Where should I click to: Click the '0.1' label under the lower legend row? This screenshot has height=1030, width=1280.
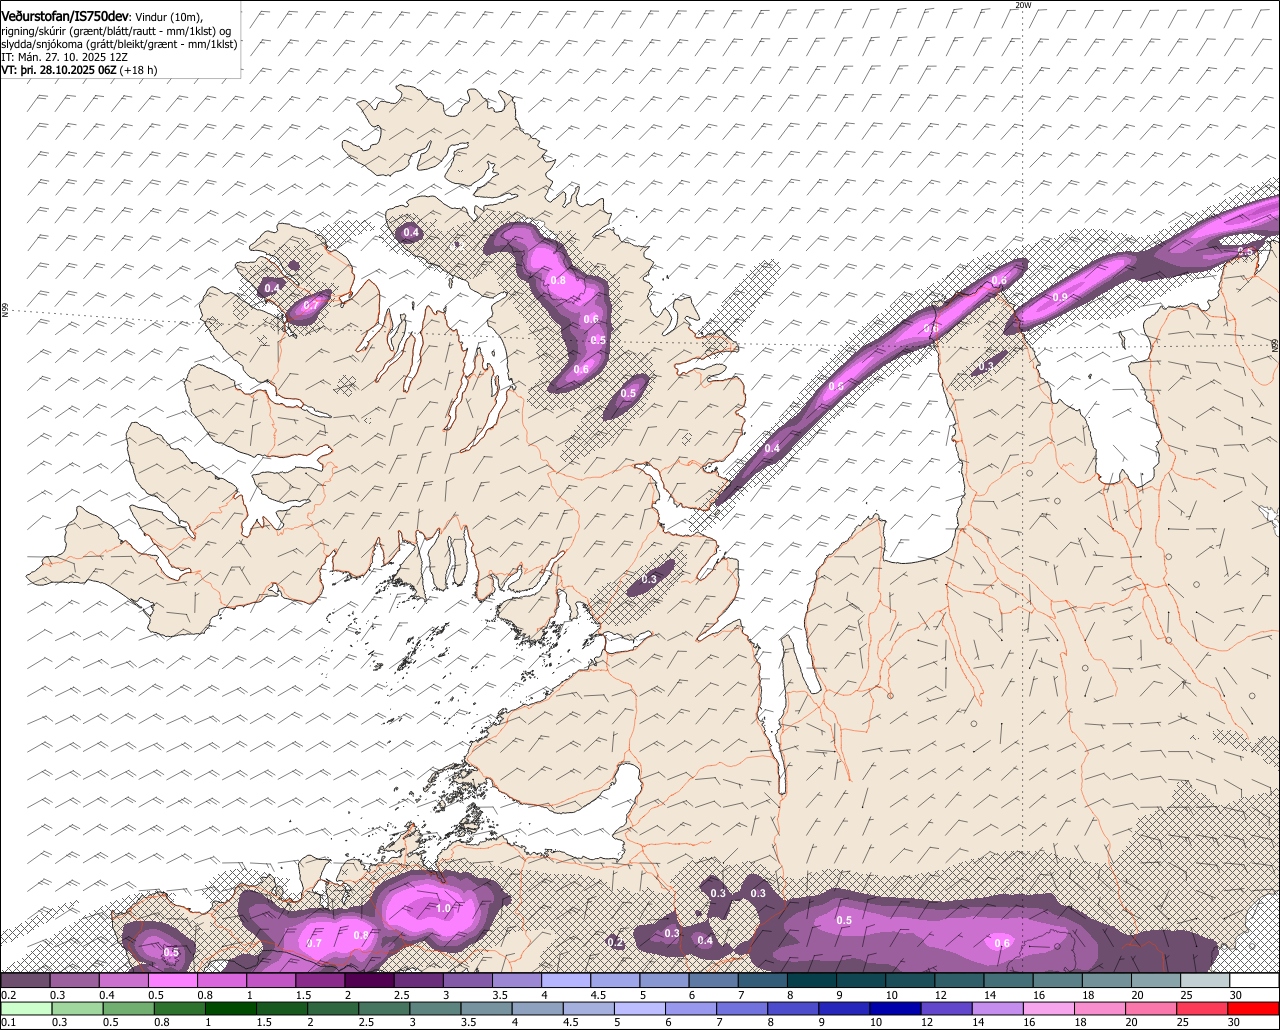click(x=9, y=1022)
